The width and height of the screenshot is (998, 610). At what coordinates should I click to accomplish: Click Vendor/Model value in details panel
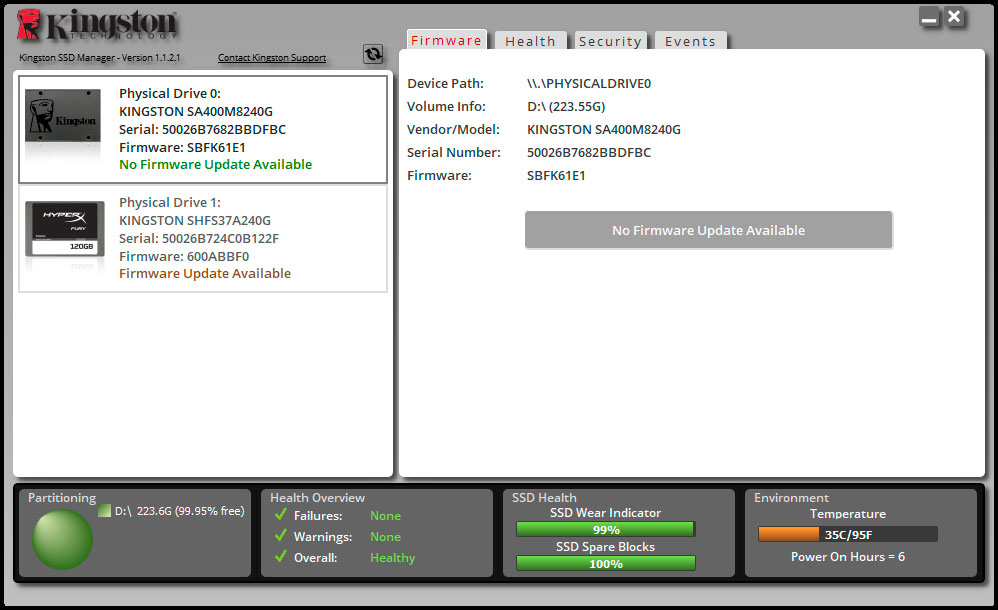click(603, 129)
